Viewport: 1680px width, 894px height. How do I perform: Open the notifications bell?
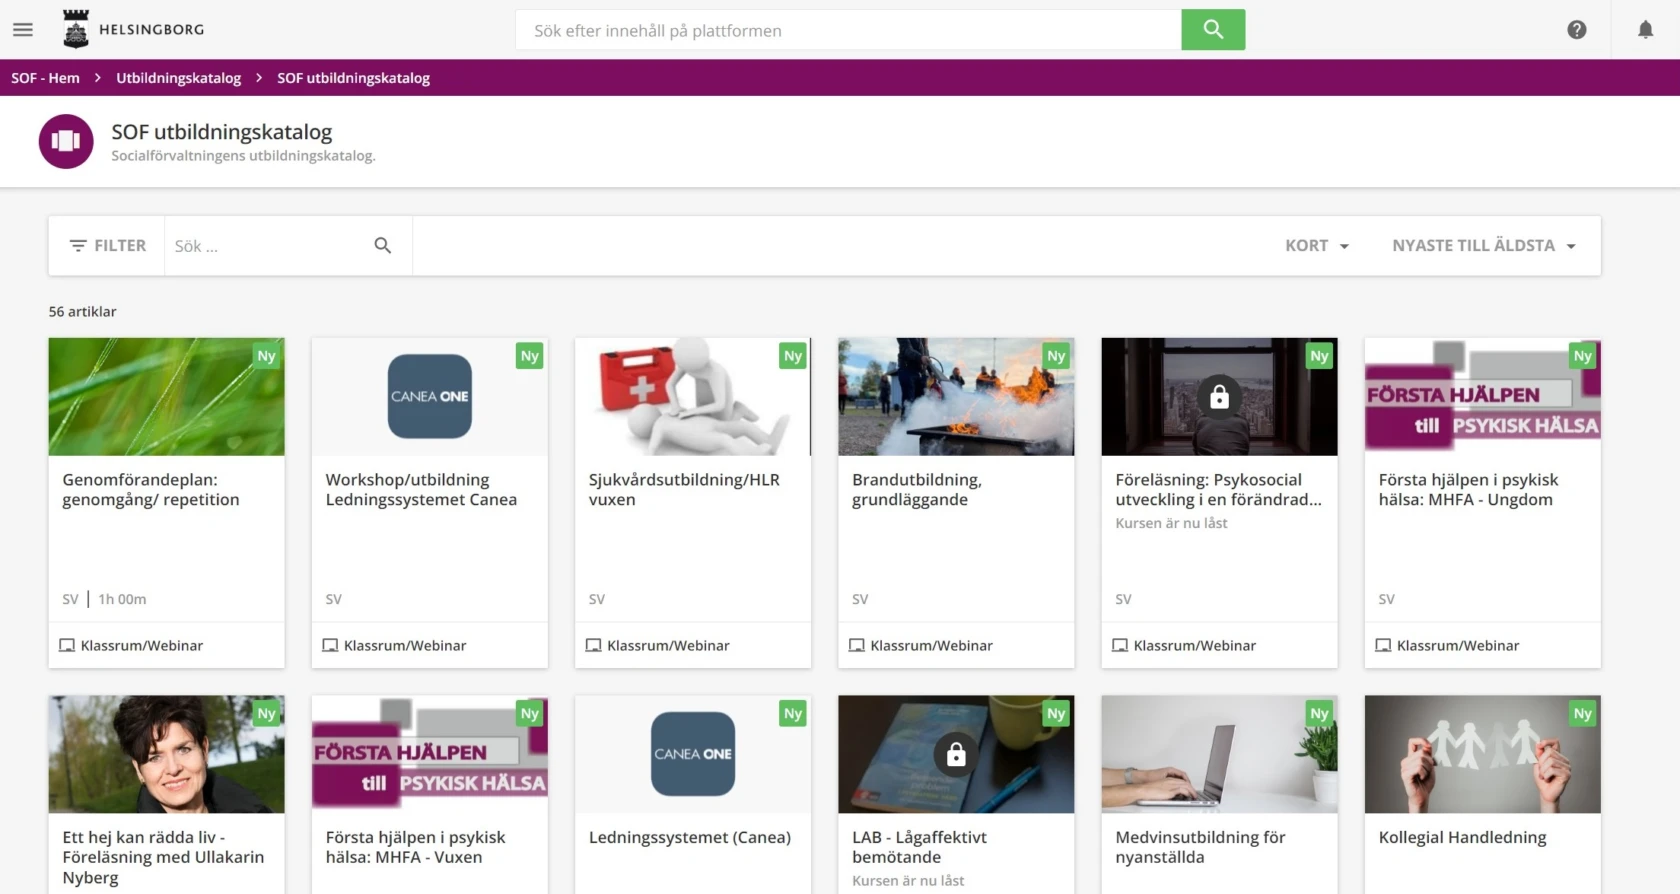[x=1645, y=30]
